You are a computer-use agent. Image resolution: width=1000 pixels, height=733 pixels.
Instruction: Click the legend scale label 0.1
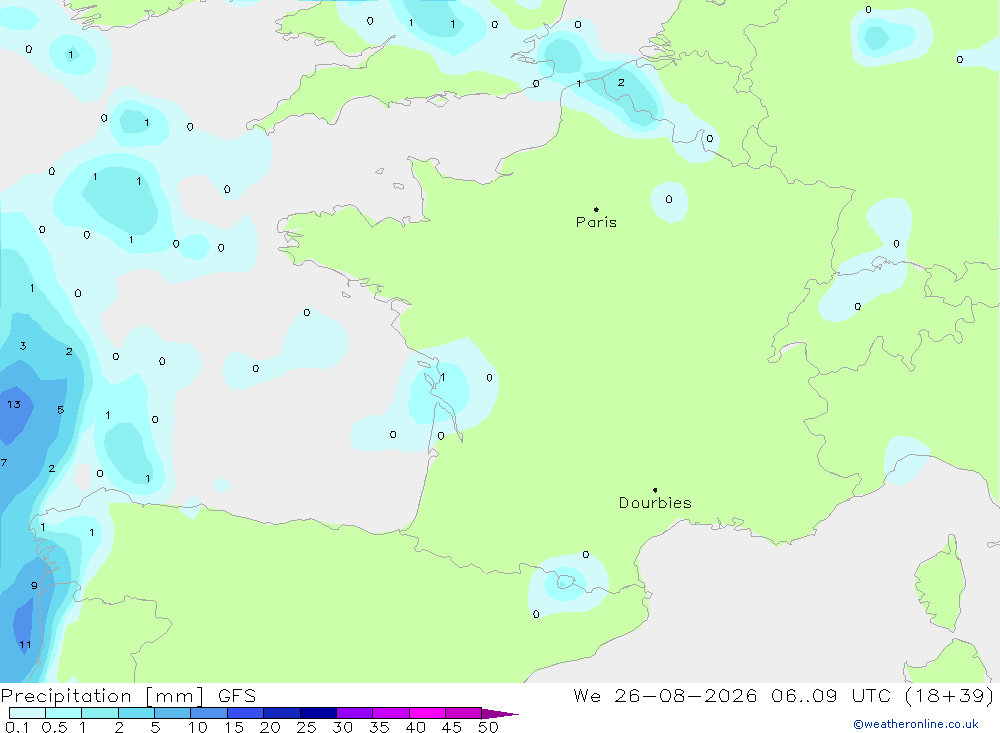[17, 727]
